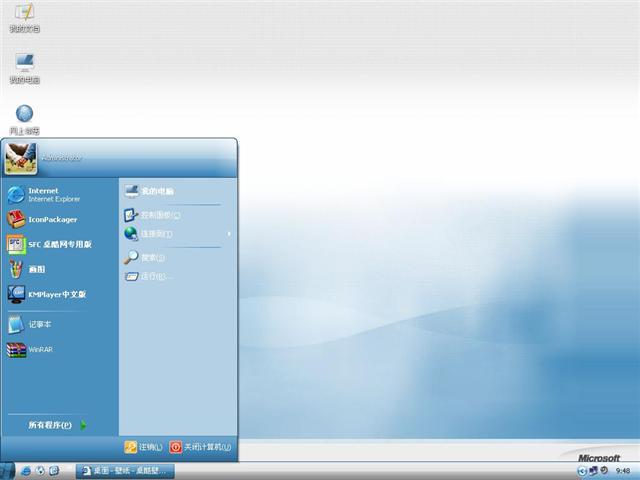Screen dimensions: 640x480
Task: Switch to the 桌面 - 壁纸 taskbar window
Action: pos(125,471)
